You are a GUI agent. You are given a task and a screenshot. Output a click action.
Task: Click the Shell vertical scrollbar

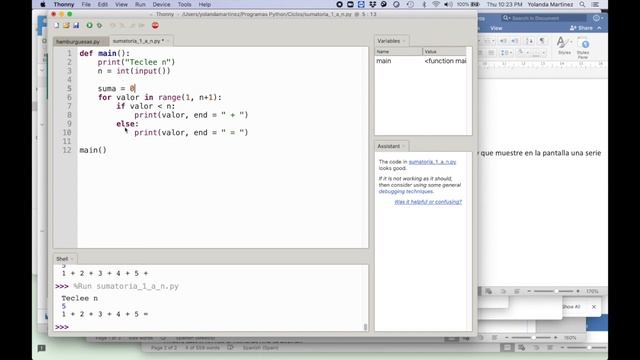[365, 327]
